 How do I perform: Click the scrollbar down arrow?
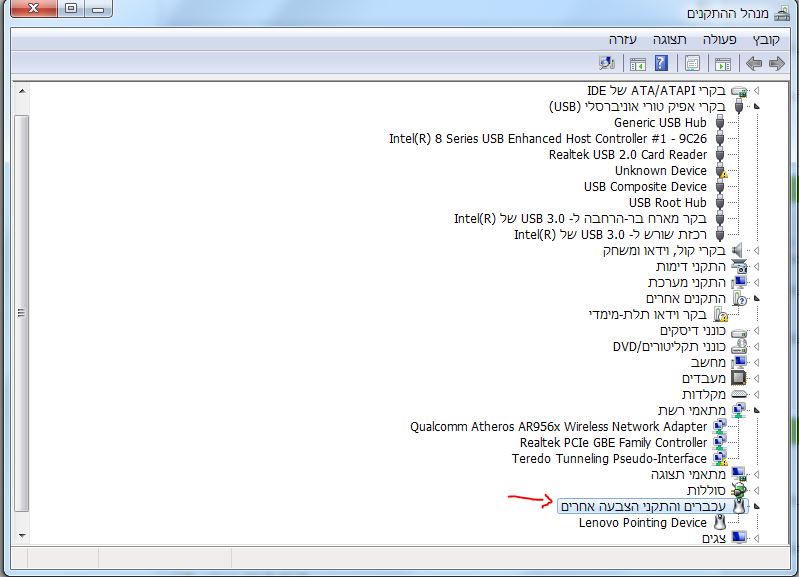[x=21, y=536]
